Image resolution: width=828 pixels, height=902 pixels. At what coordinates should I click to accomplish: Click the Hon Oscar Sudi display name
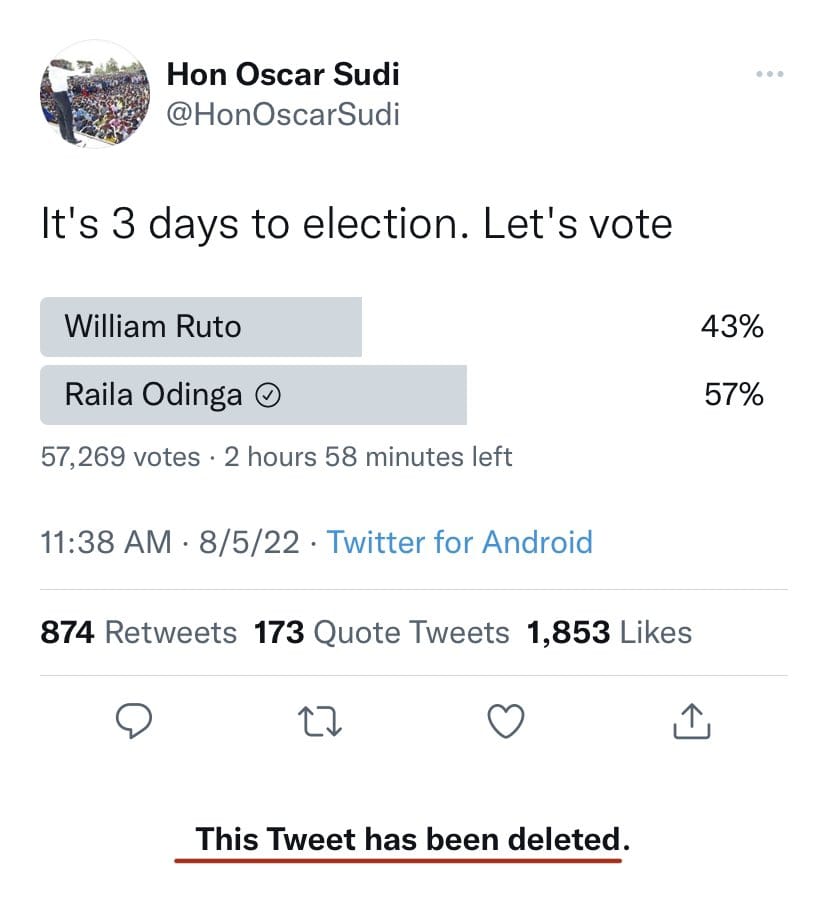tap(283, 73)
